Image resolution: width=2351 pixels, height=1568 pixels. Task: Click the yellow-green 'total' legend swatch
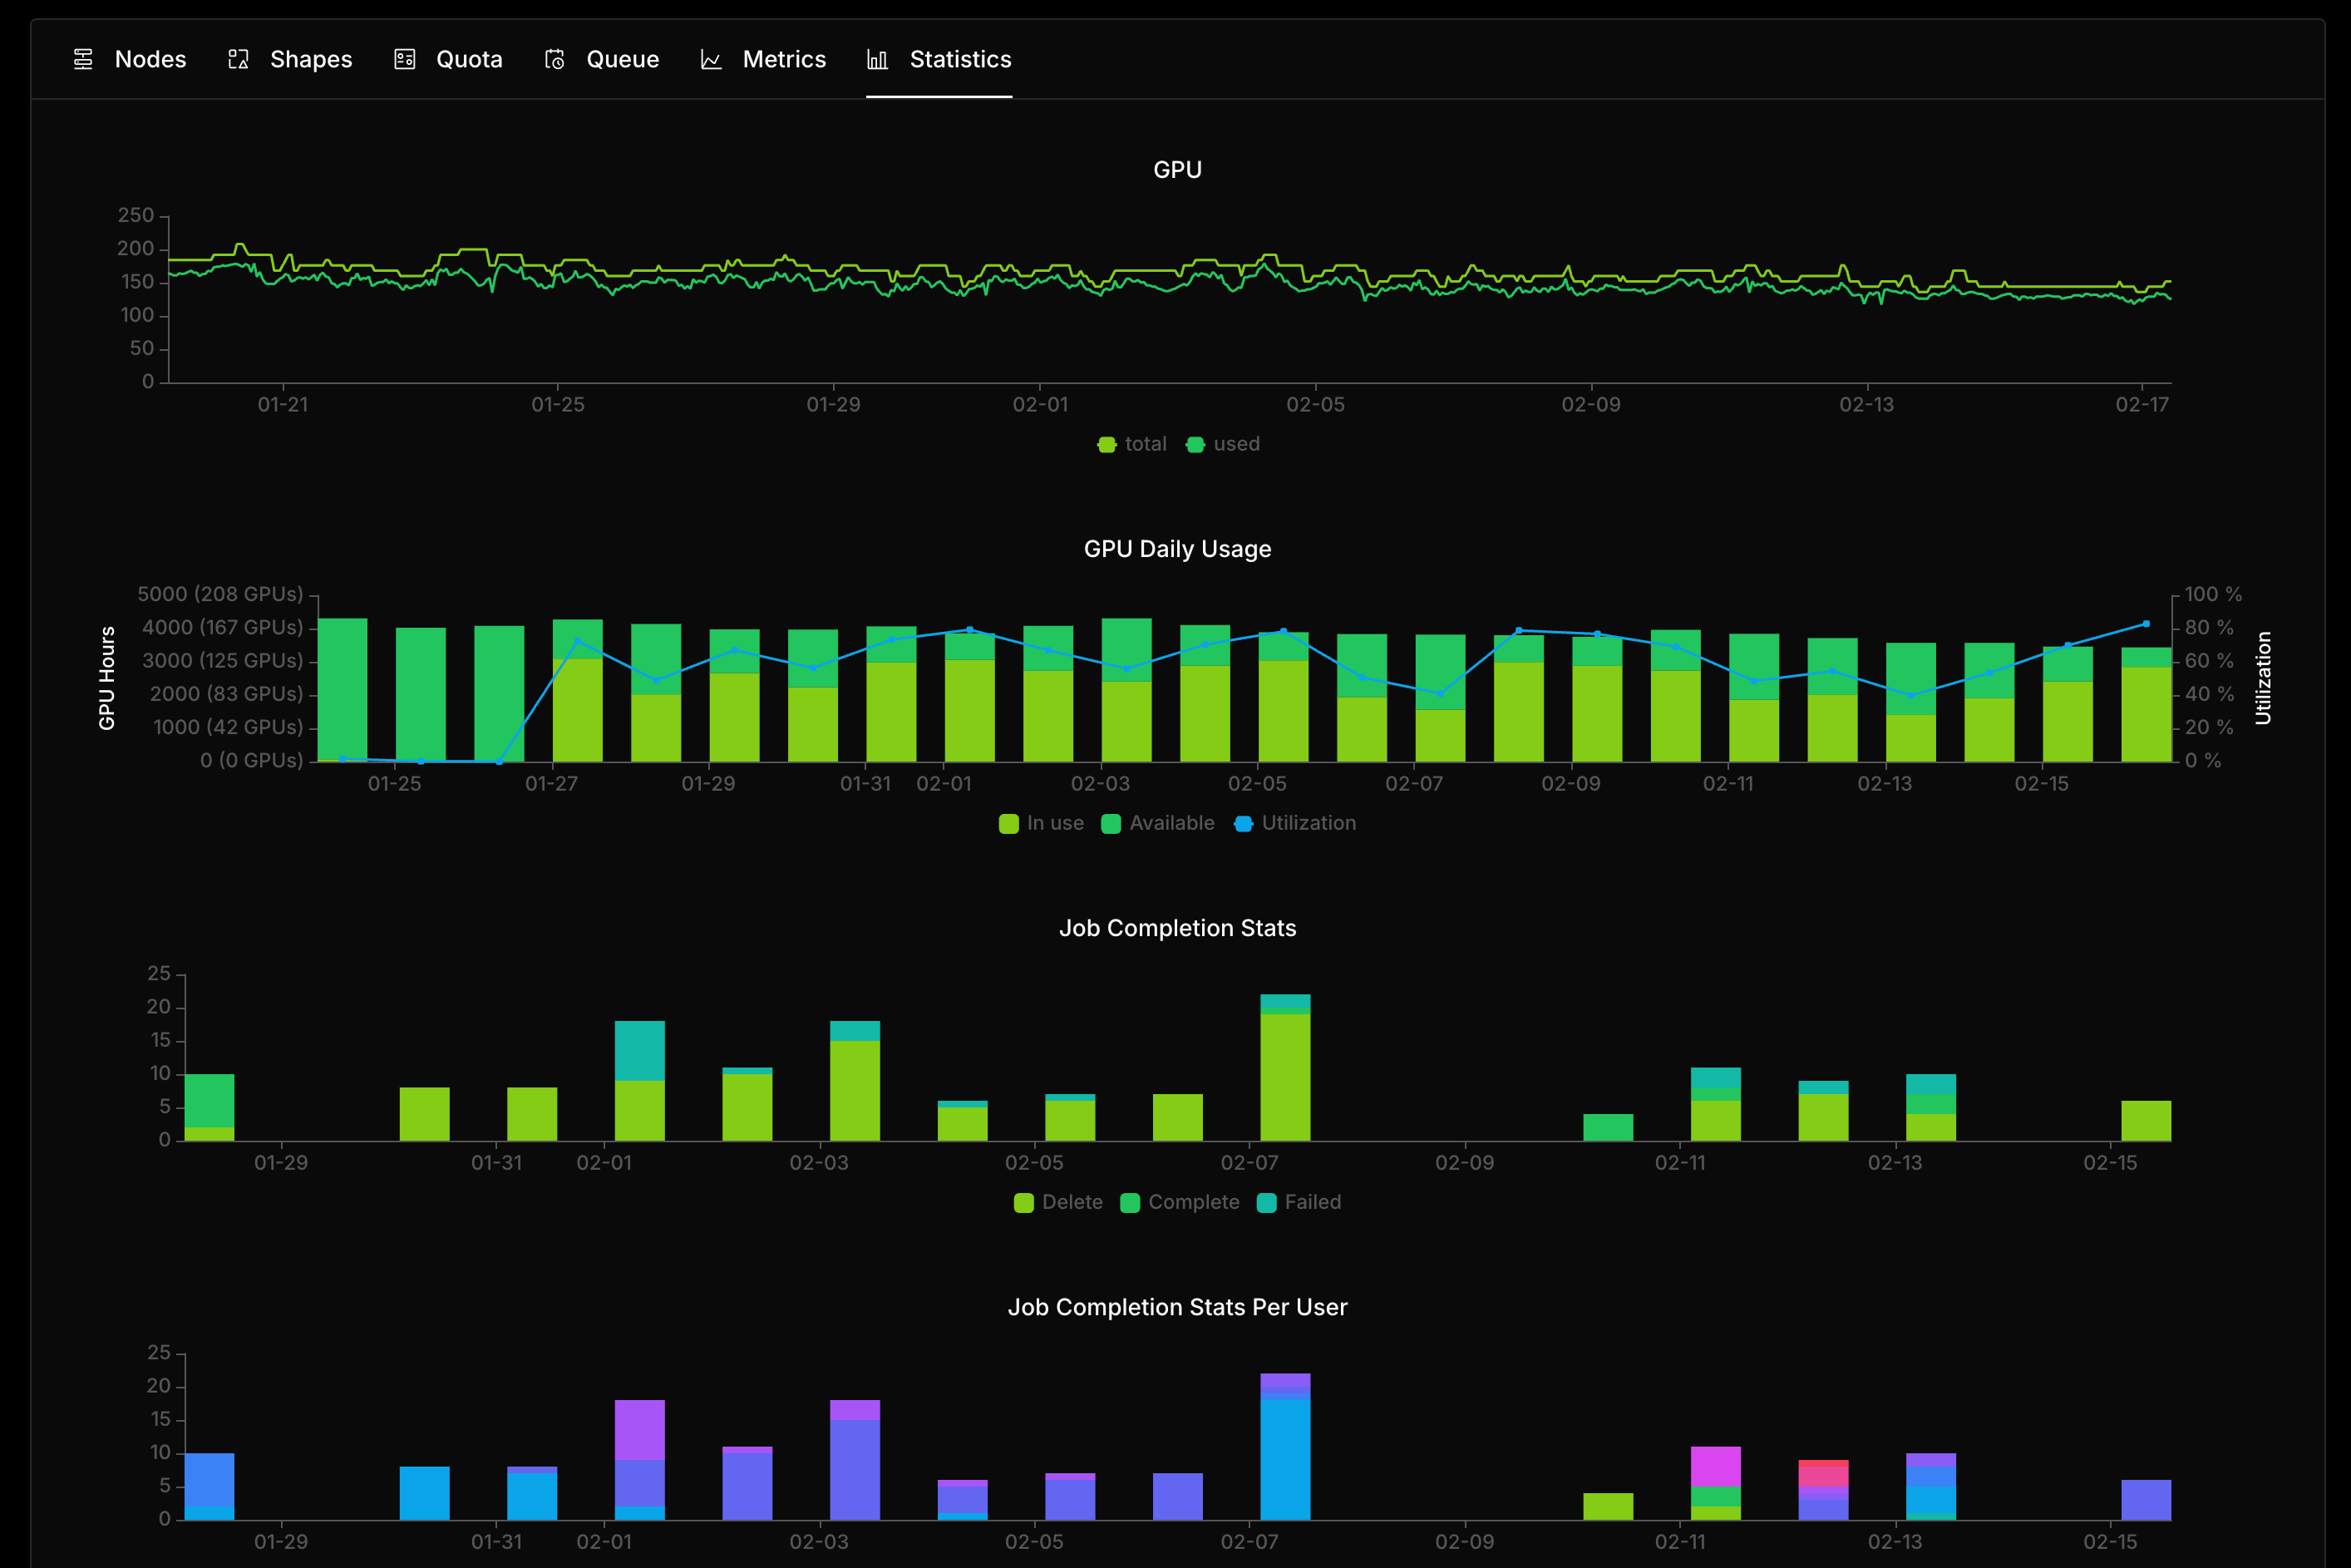1107,445
